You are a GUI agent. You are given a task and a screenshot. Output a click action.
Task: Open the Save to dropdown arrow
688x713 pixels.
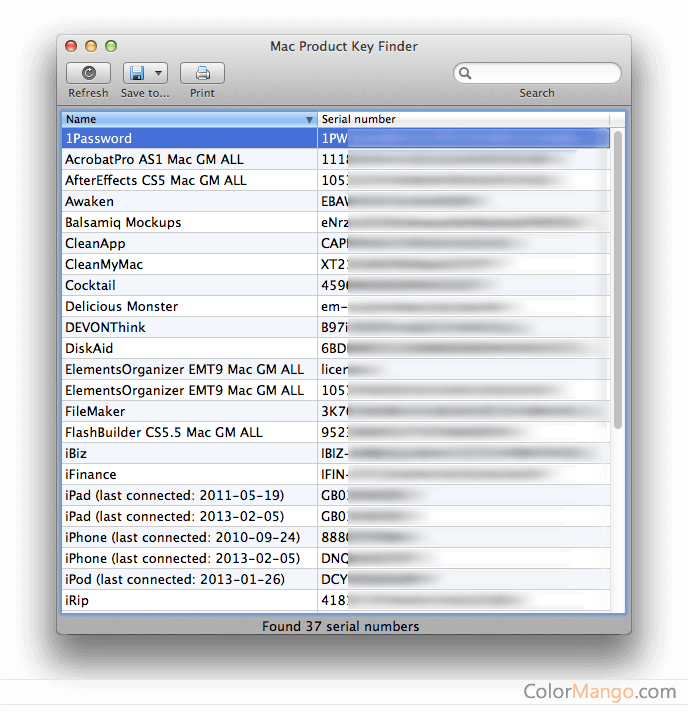coord(158,73)
